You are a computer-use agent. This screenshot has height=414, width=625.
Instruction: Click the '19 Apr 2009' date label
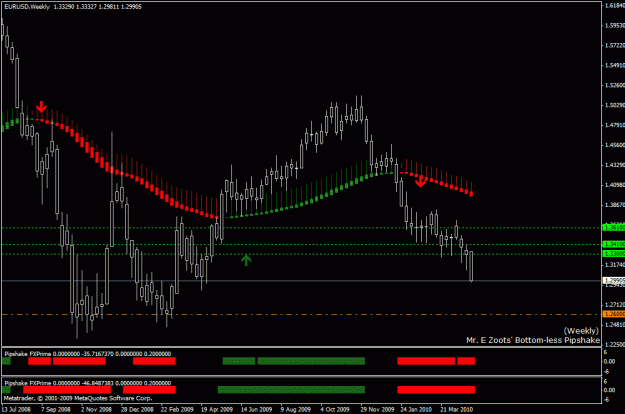click(x=217, y=409)
